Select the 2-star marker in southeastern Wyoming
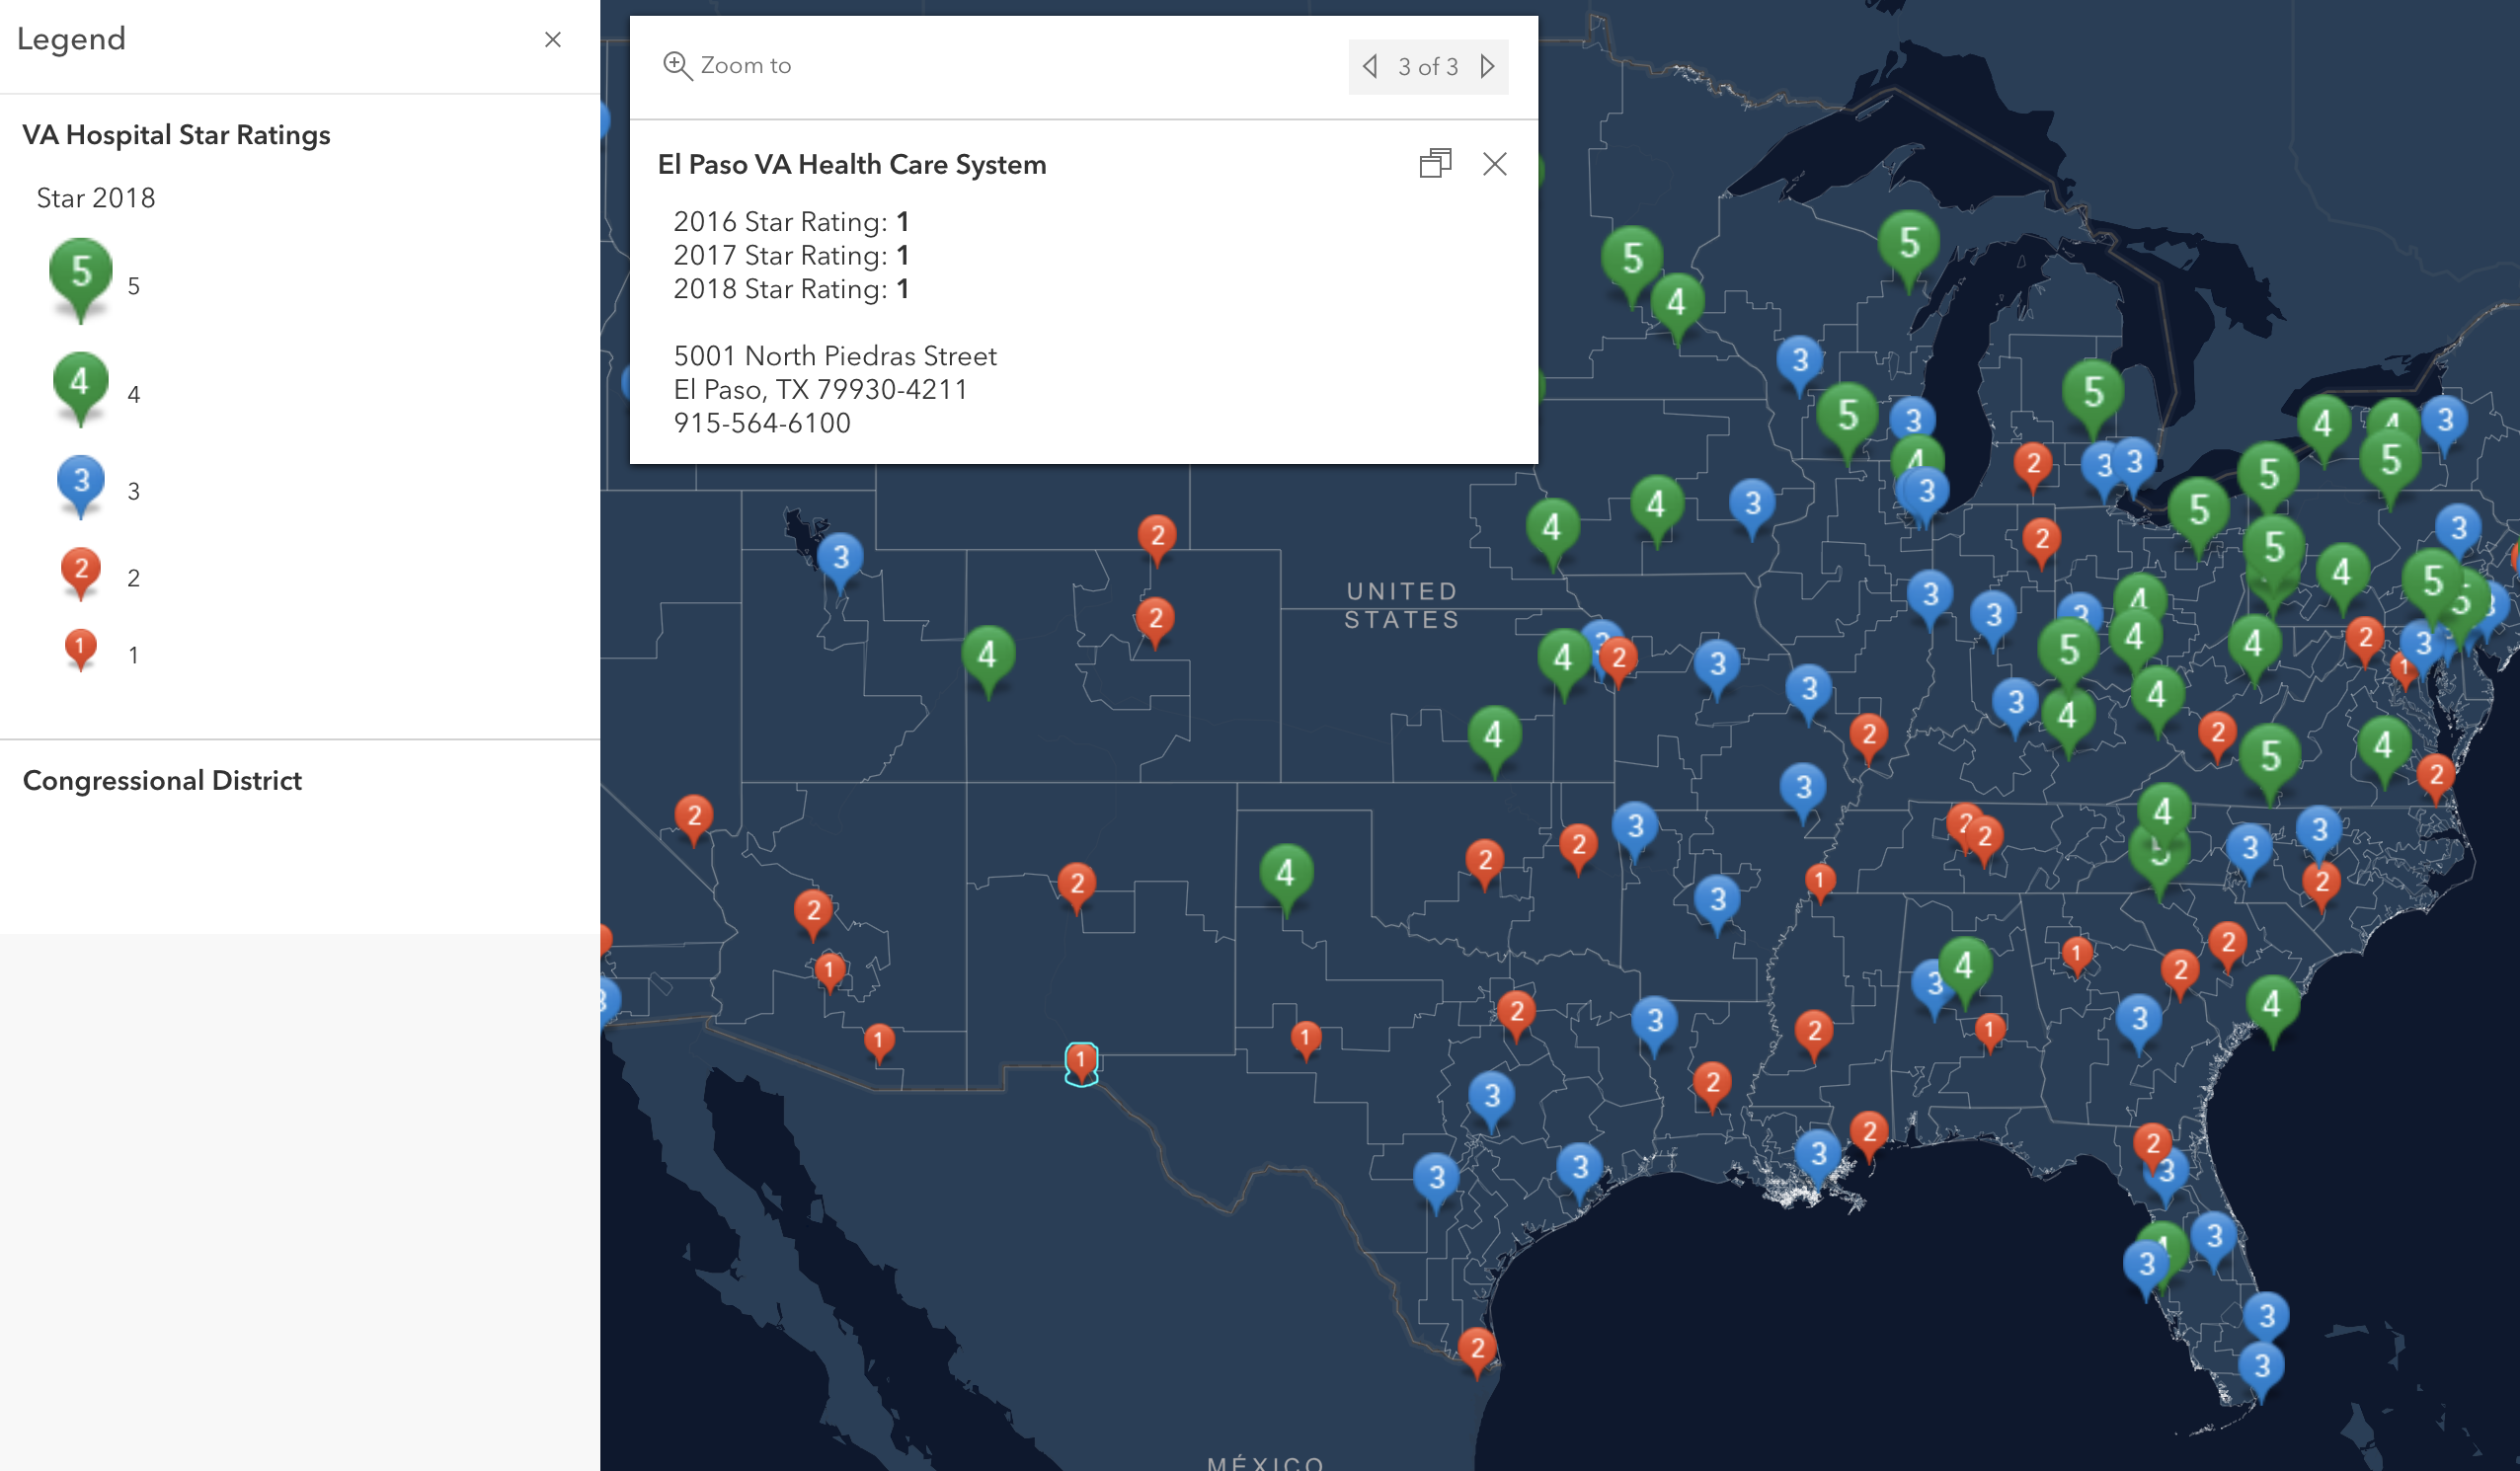Viewport: 2520px width, 1471px height. point(1157,539)
